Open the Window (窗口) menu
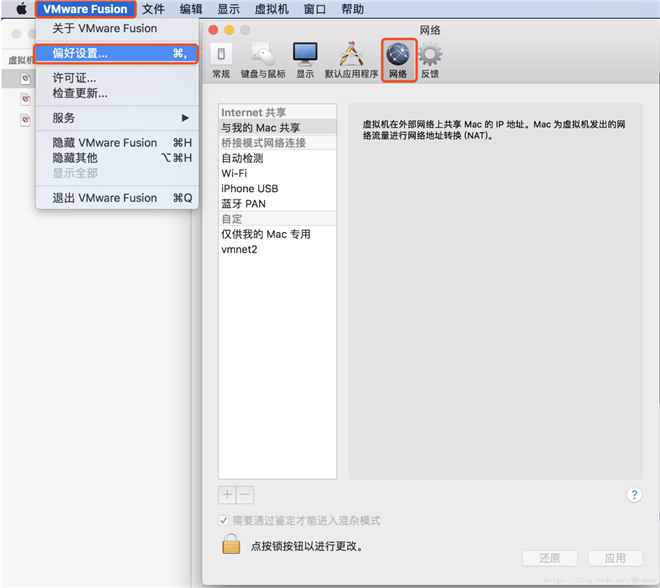 tap(315, 9)
